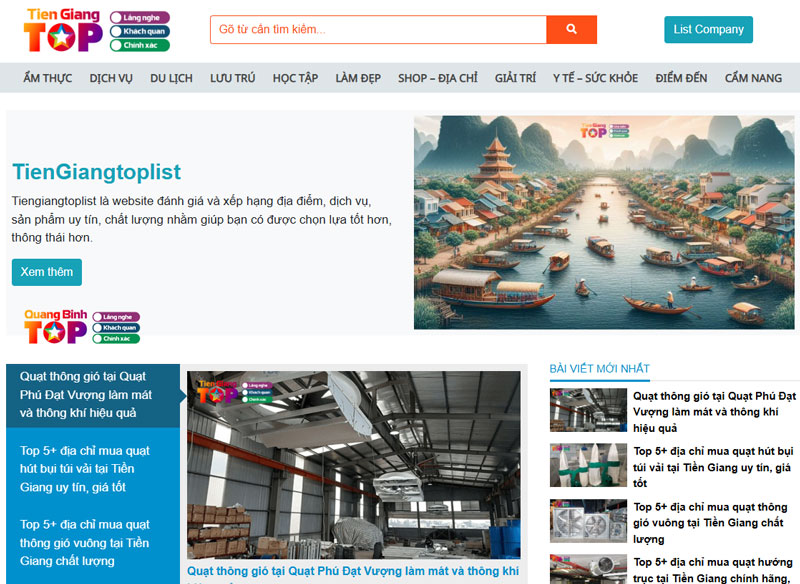Open the Y TẾ – SỨC KHỎE category
Screen dimensions: 800x584
tap(597, 76)
